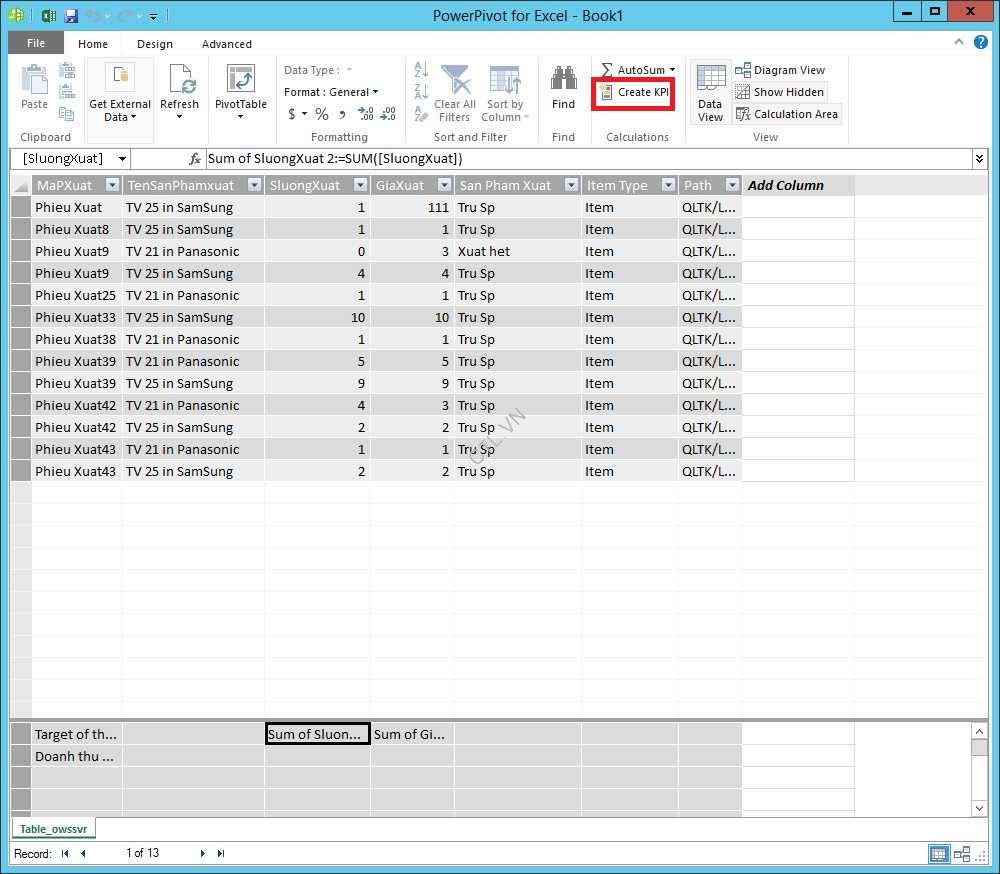
Task: Click Get External Data icon
Action: click(120, 78)
